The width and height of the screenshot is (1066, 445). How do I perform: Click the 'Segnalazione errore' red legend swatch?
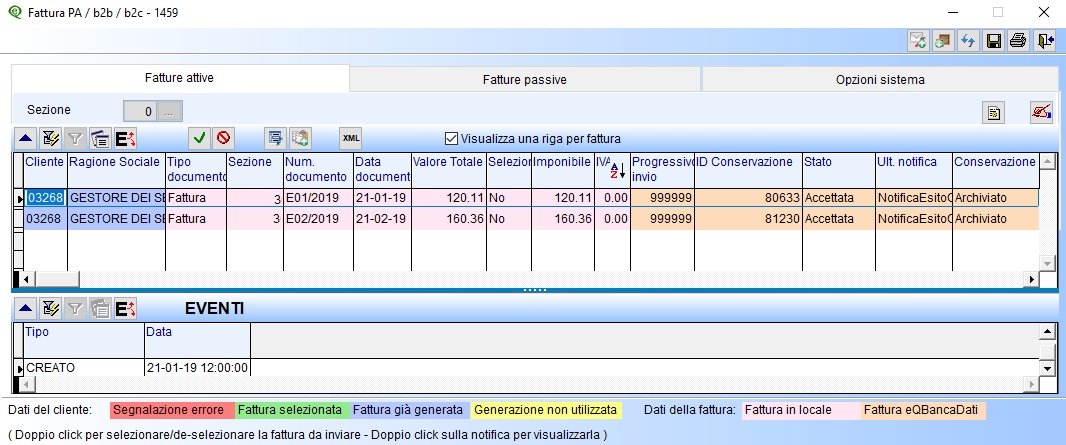point(171,410)
